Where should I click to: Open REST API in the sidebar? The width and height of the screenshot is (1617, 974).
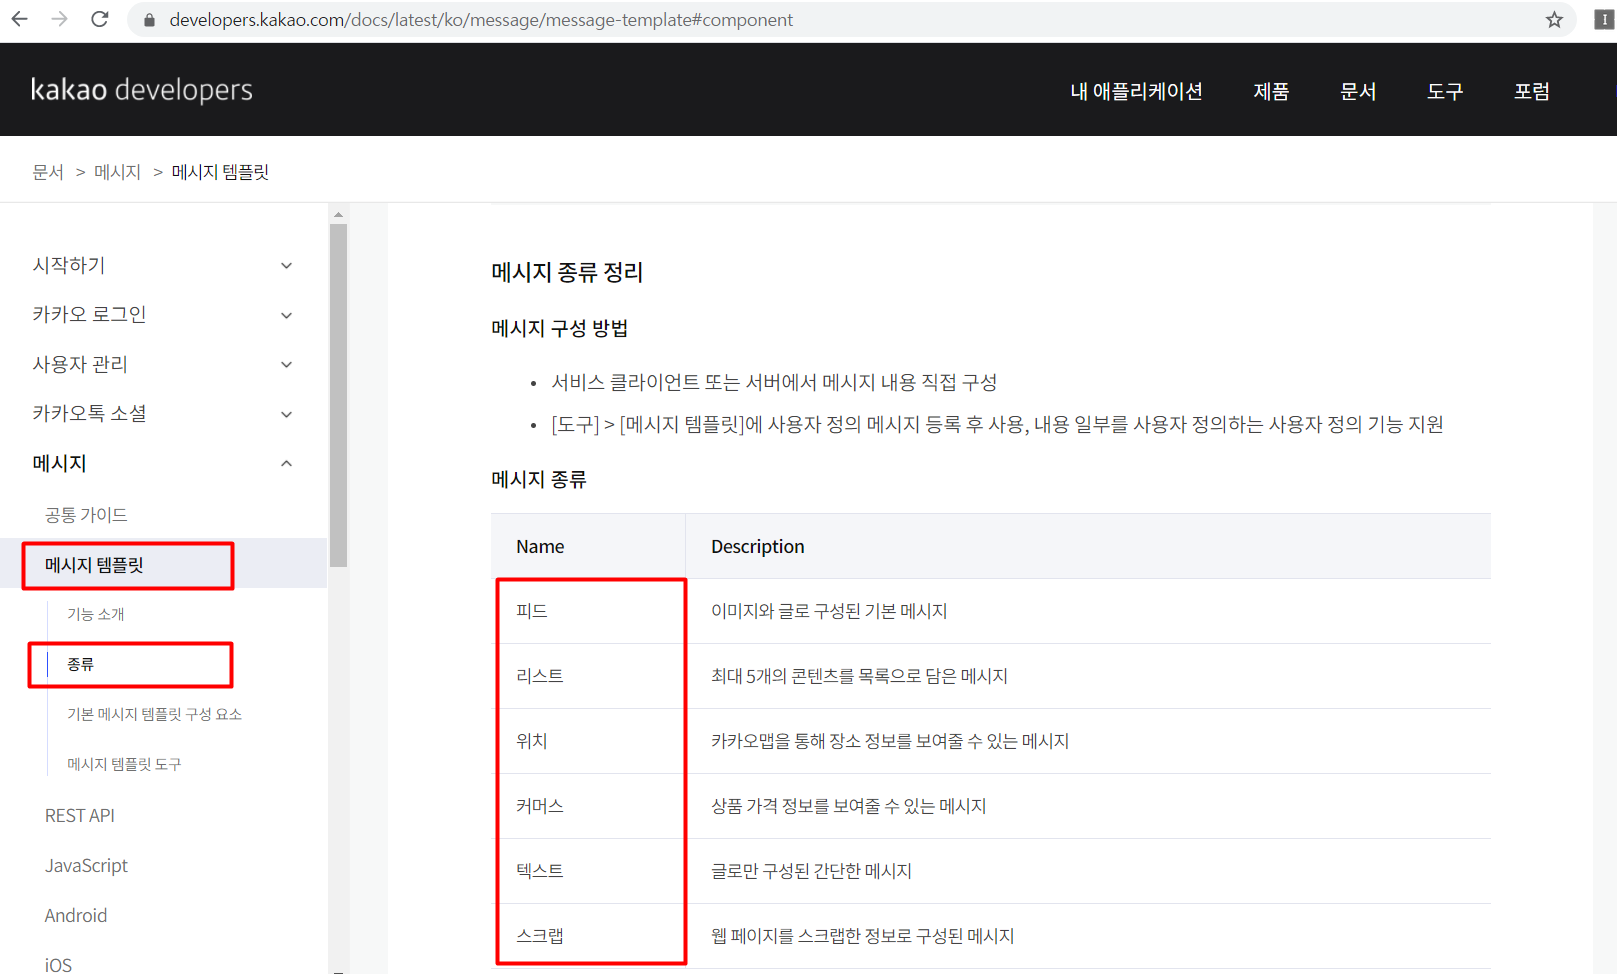click(x=80, y=816)
